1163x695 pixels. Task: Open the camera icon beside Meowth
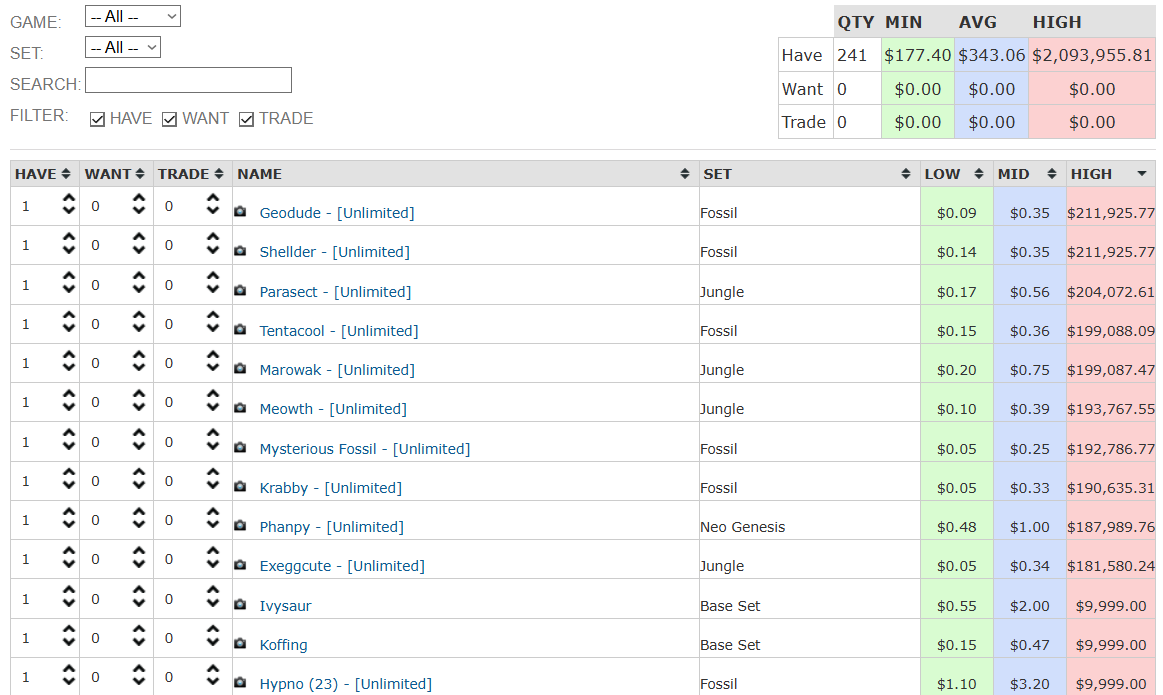click(x=240, y=408)
